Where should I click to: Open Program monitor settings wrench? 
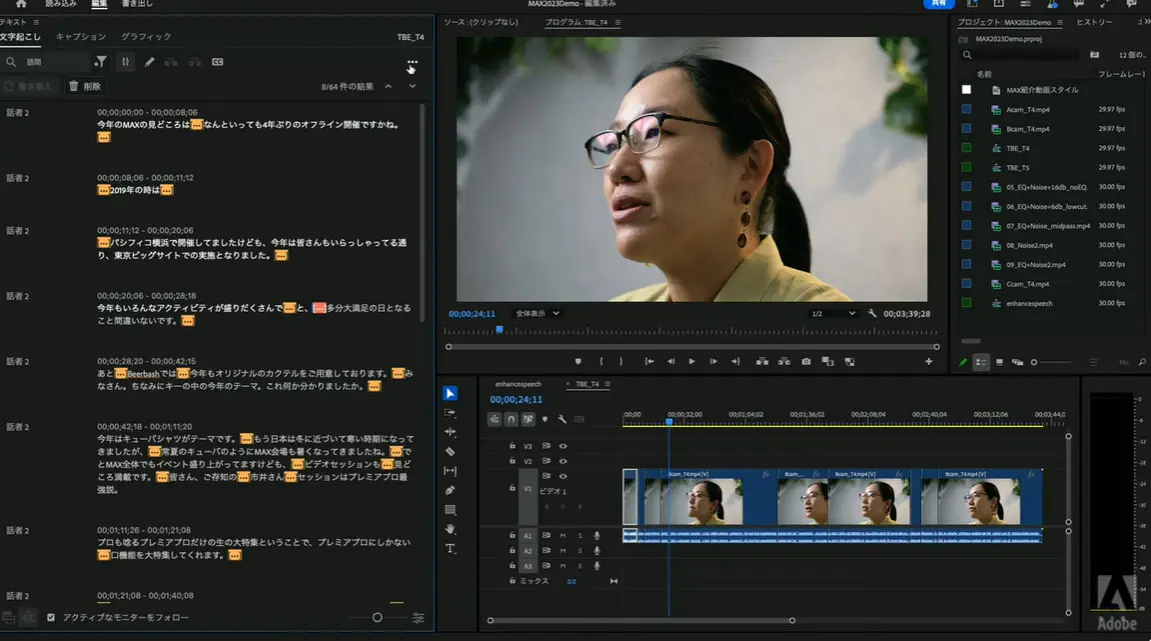(x=872, y=314)
